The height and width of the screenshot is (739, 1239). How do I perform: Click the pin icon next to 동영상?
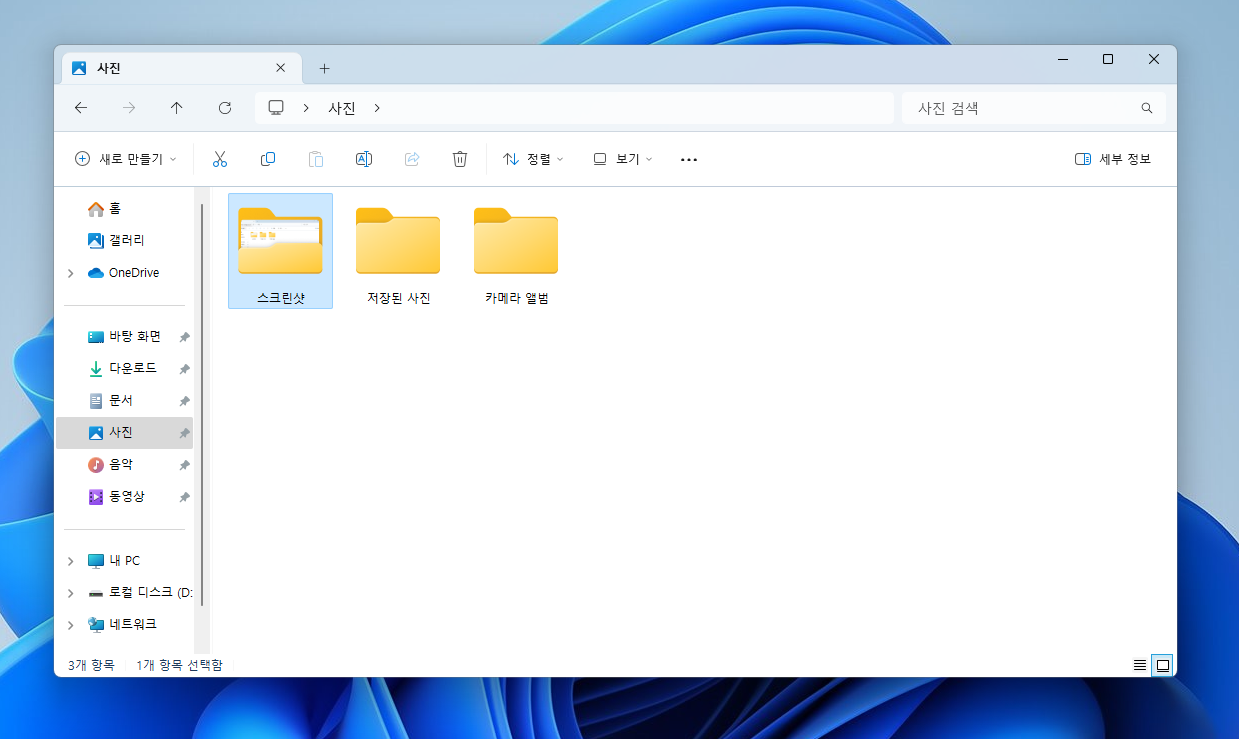pos(184,497)
